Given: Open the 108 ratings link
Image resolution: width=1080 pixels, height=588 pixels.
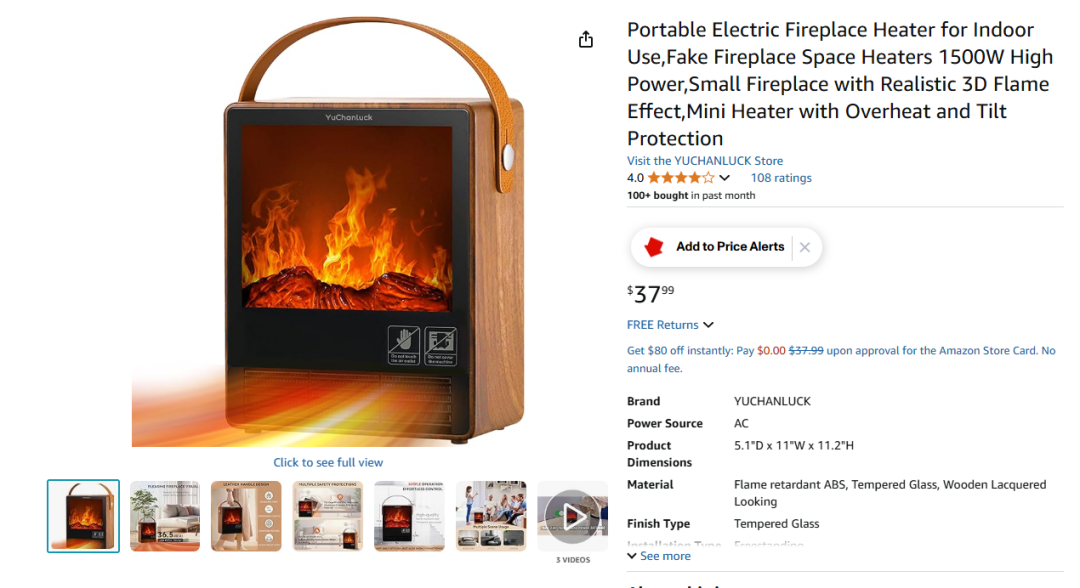Looking at the screenshot, I should [x=781, y=178].
